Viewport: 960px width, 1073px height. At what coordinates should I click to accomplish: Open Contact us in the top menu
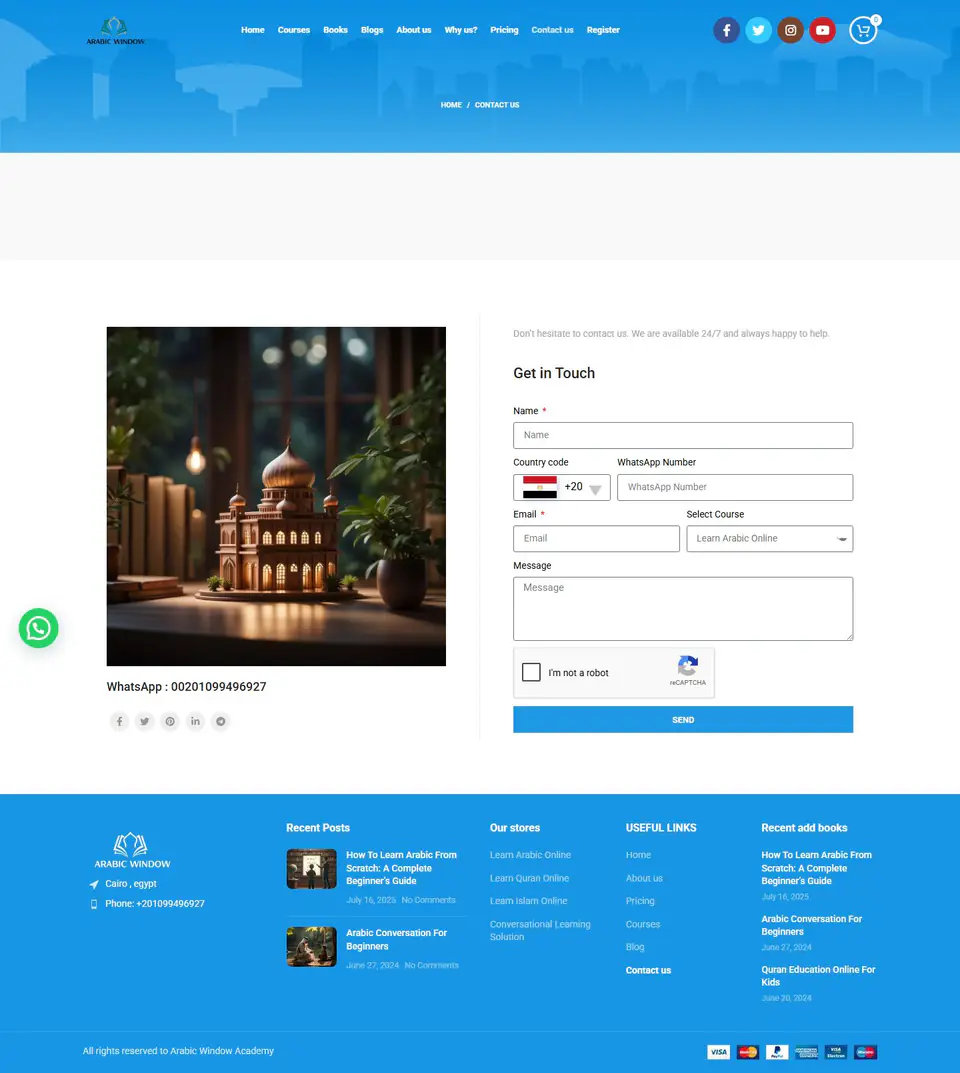(x=552, y=30)
